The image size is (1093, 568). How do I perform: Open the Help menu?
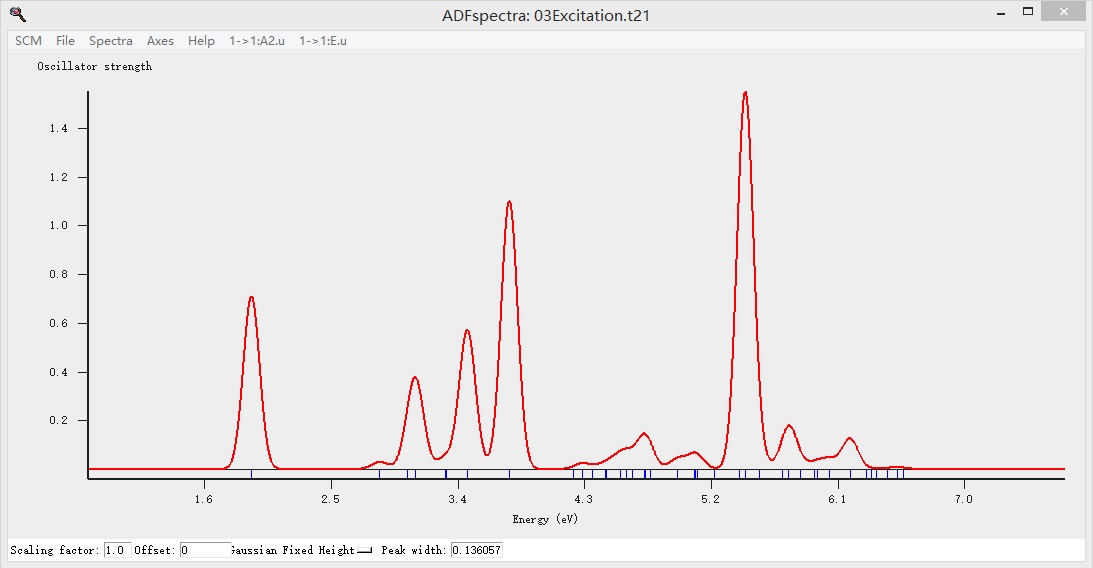coord(201,40)
